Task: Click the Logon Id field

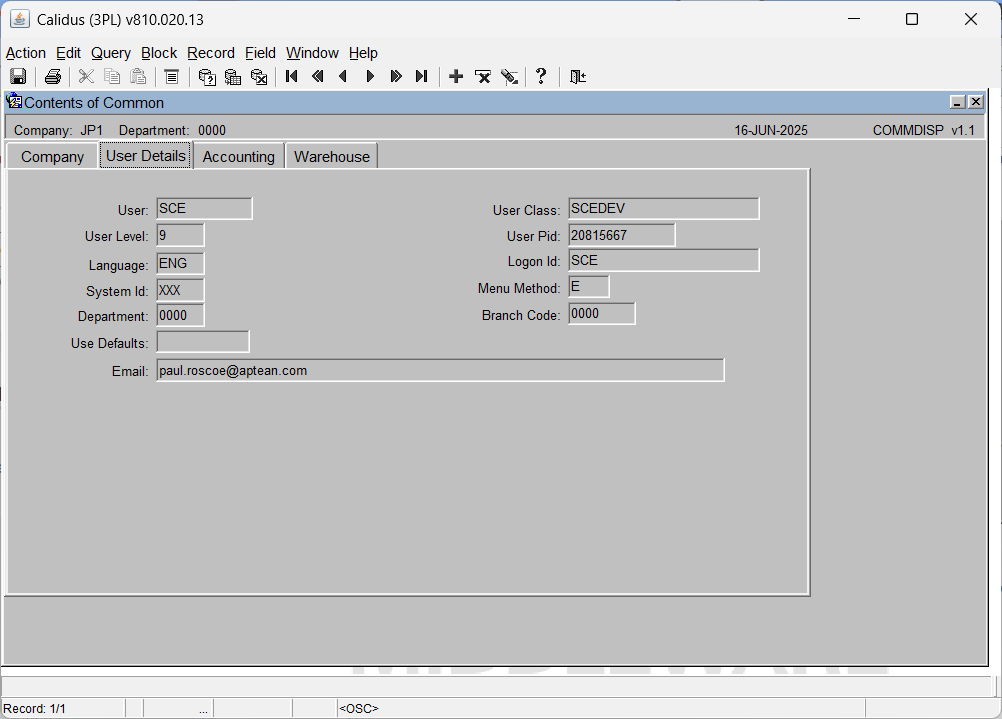Action: click(x=664, y=261)
